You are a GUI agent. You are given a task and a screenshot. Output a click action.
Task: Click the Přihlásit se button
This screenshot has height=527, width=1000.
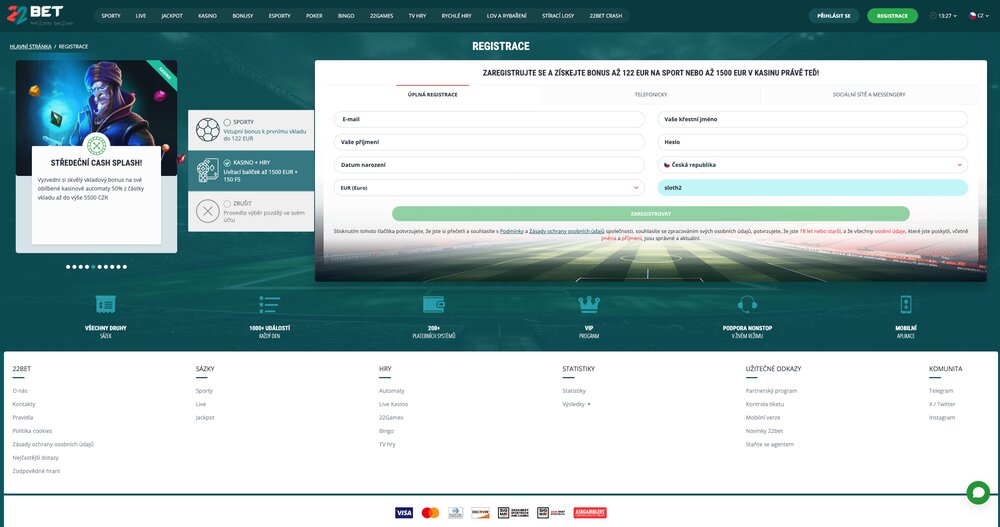click(833, 16)
